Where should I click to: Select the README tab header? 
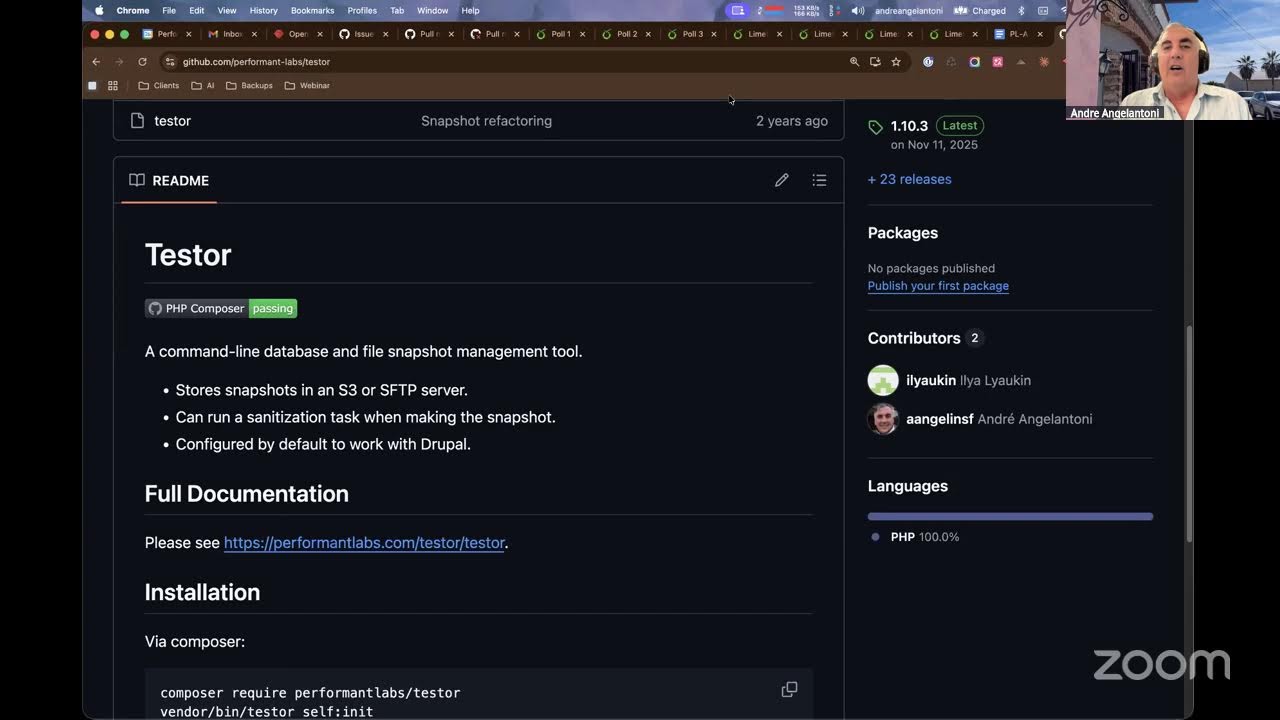(169, 181)
